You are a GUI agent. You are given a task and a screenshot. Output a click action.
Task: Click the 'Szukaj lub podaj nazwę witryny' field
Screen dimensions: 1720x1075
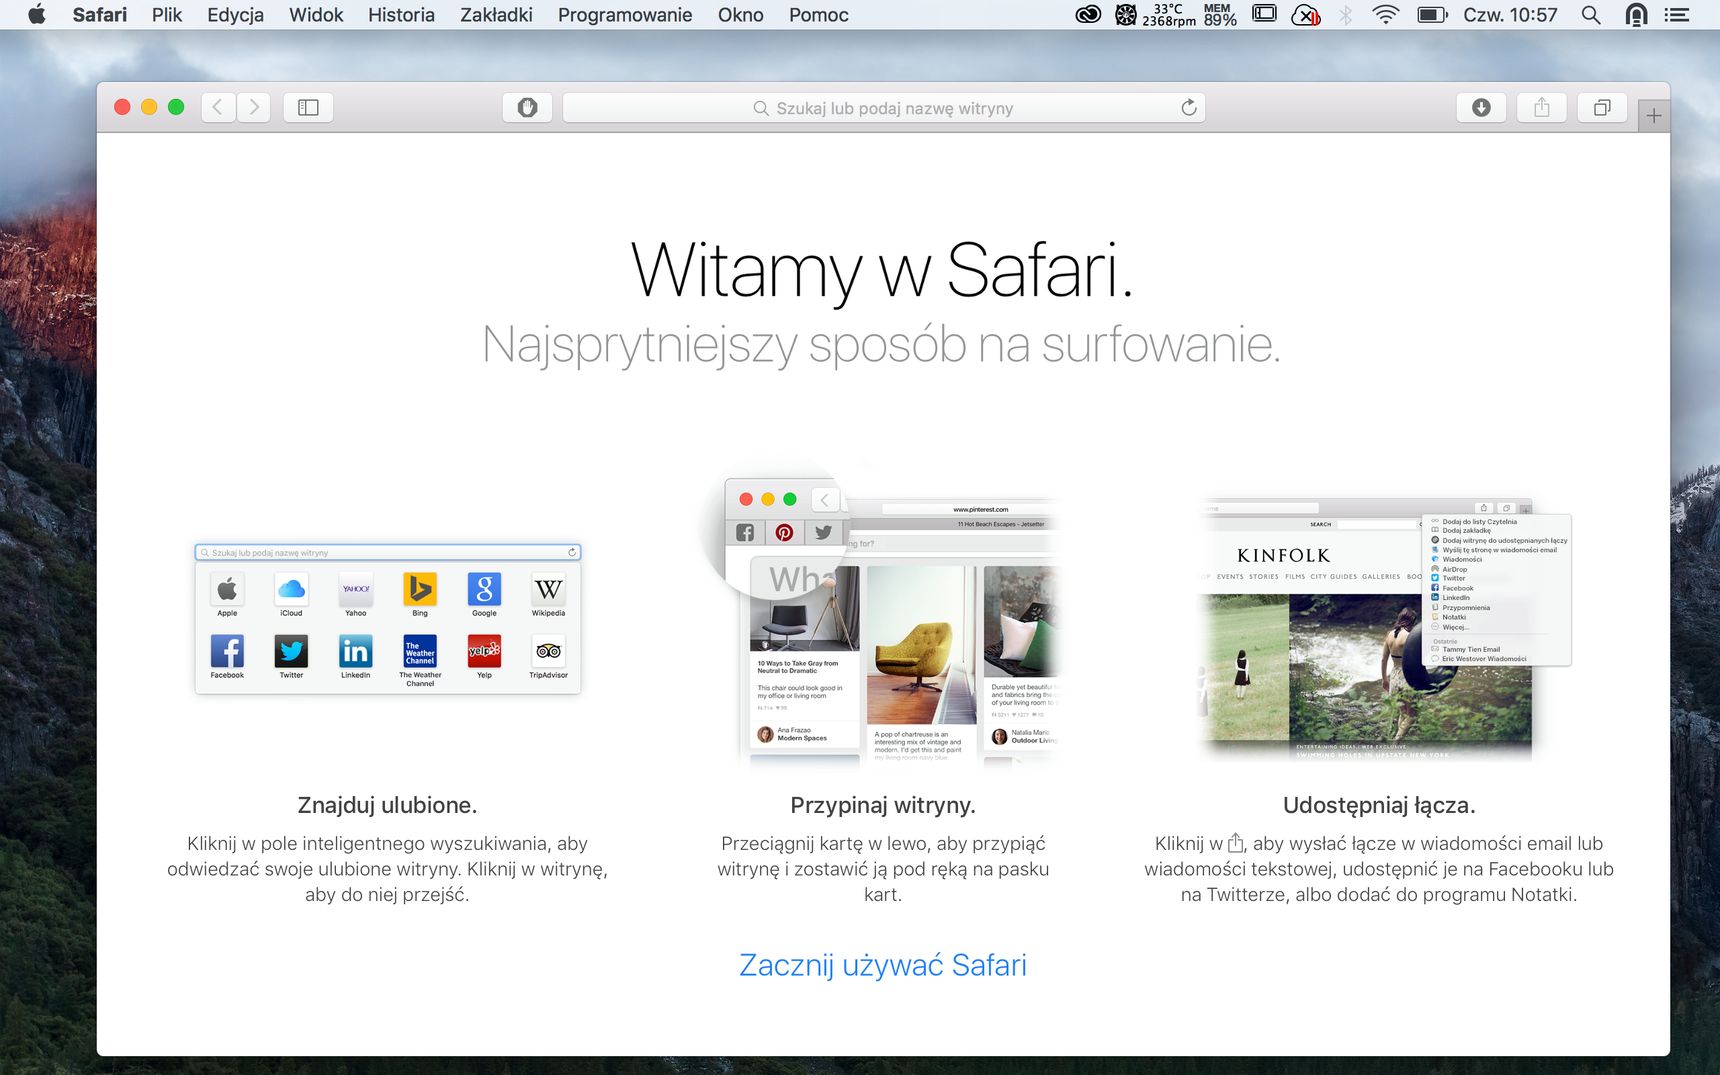[x=884, y=107]
